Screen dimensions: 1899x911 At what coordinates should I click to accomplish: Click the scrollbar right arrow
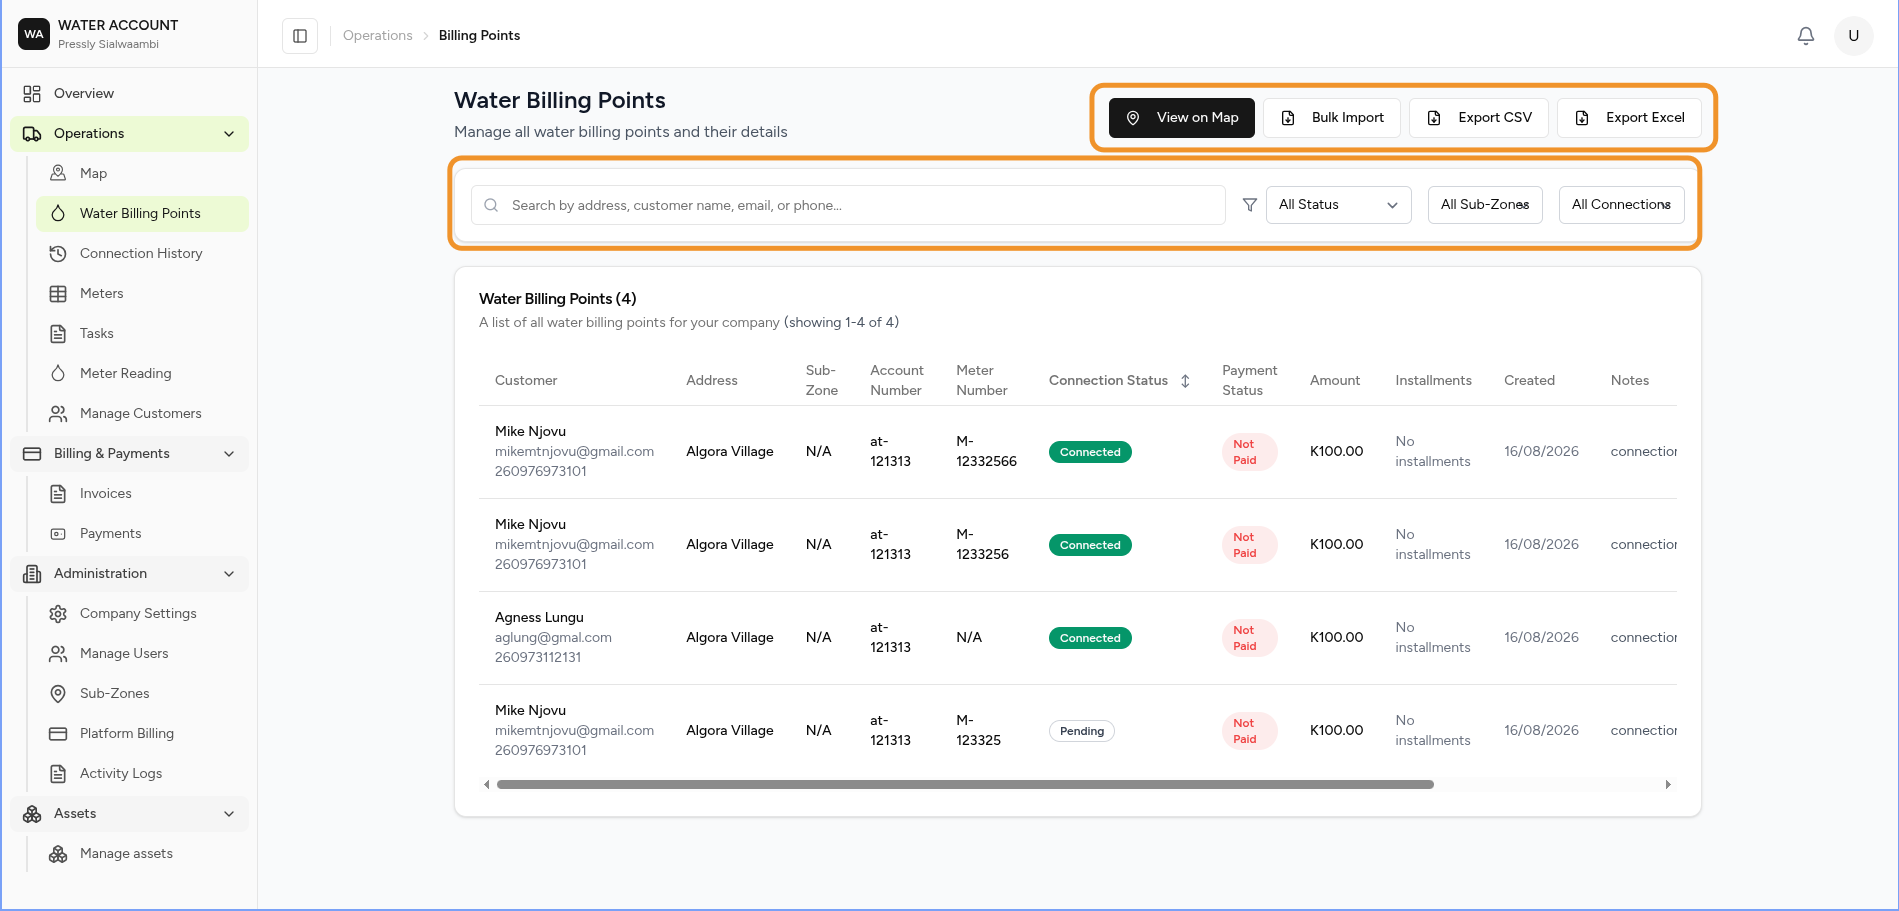click(x=1668, y=785)
